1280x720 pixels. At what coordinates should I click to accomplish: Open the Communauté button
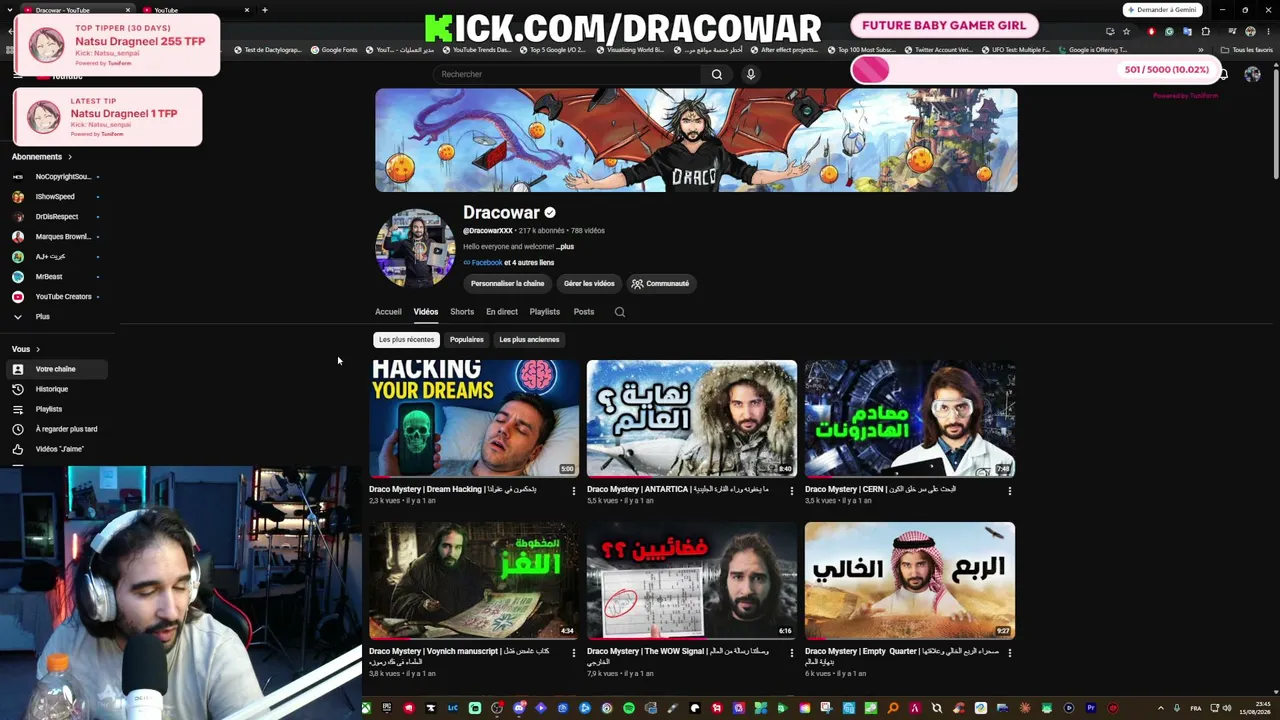(660, 284)
